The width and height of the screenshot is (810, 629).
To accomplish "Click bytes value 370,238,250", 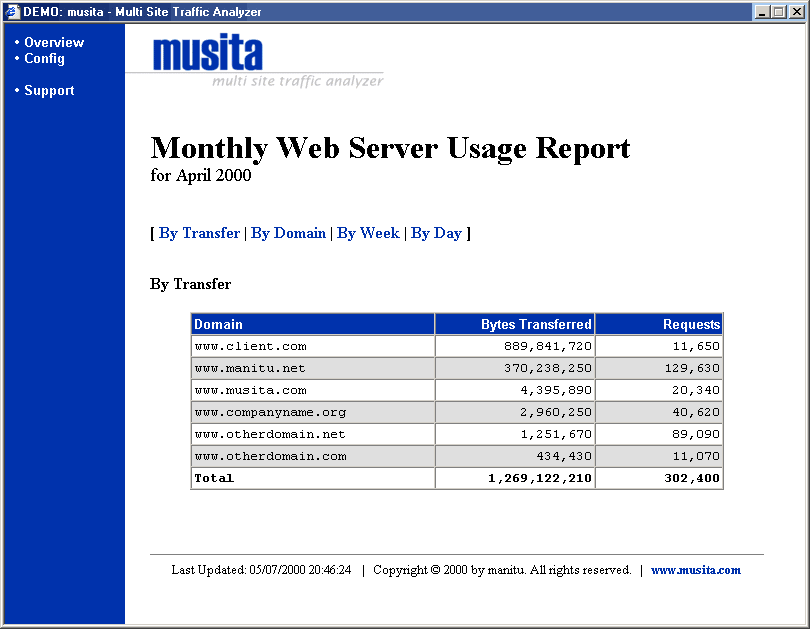I will pos(548,368).
